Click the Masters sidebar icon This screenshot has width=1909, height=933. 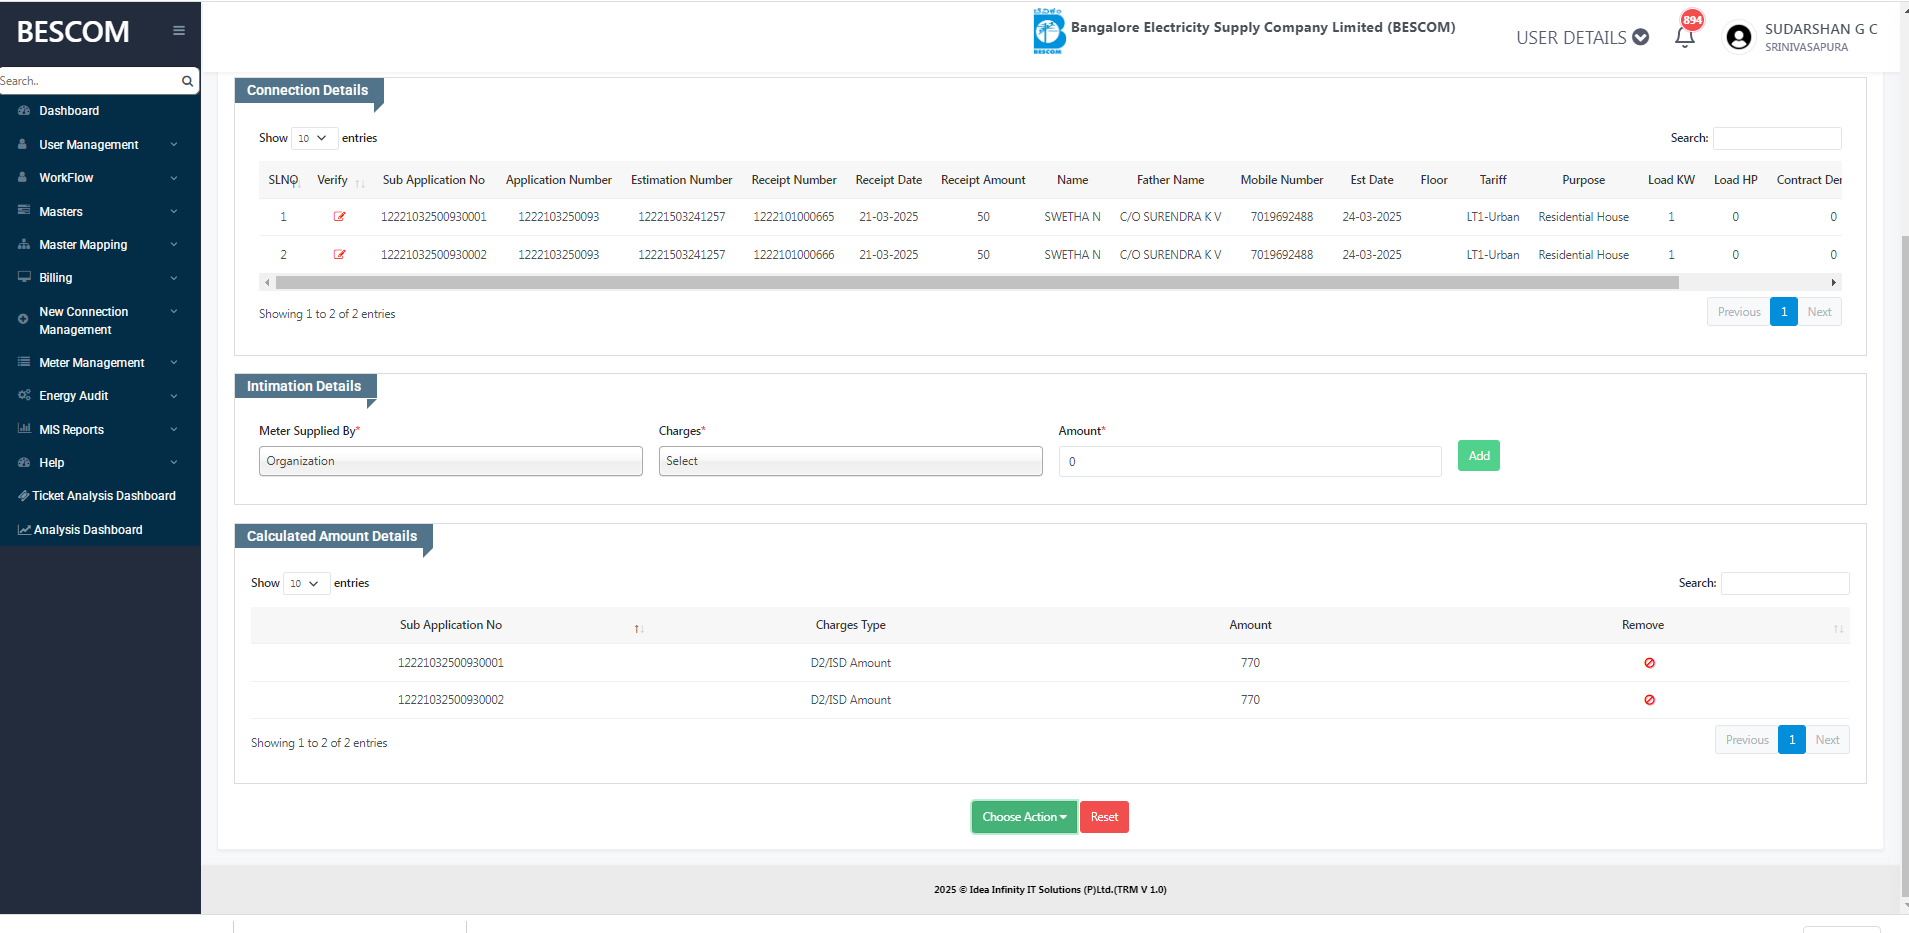point(24,211)
